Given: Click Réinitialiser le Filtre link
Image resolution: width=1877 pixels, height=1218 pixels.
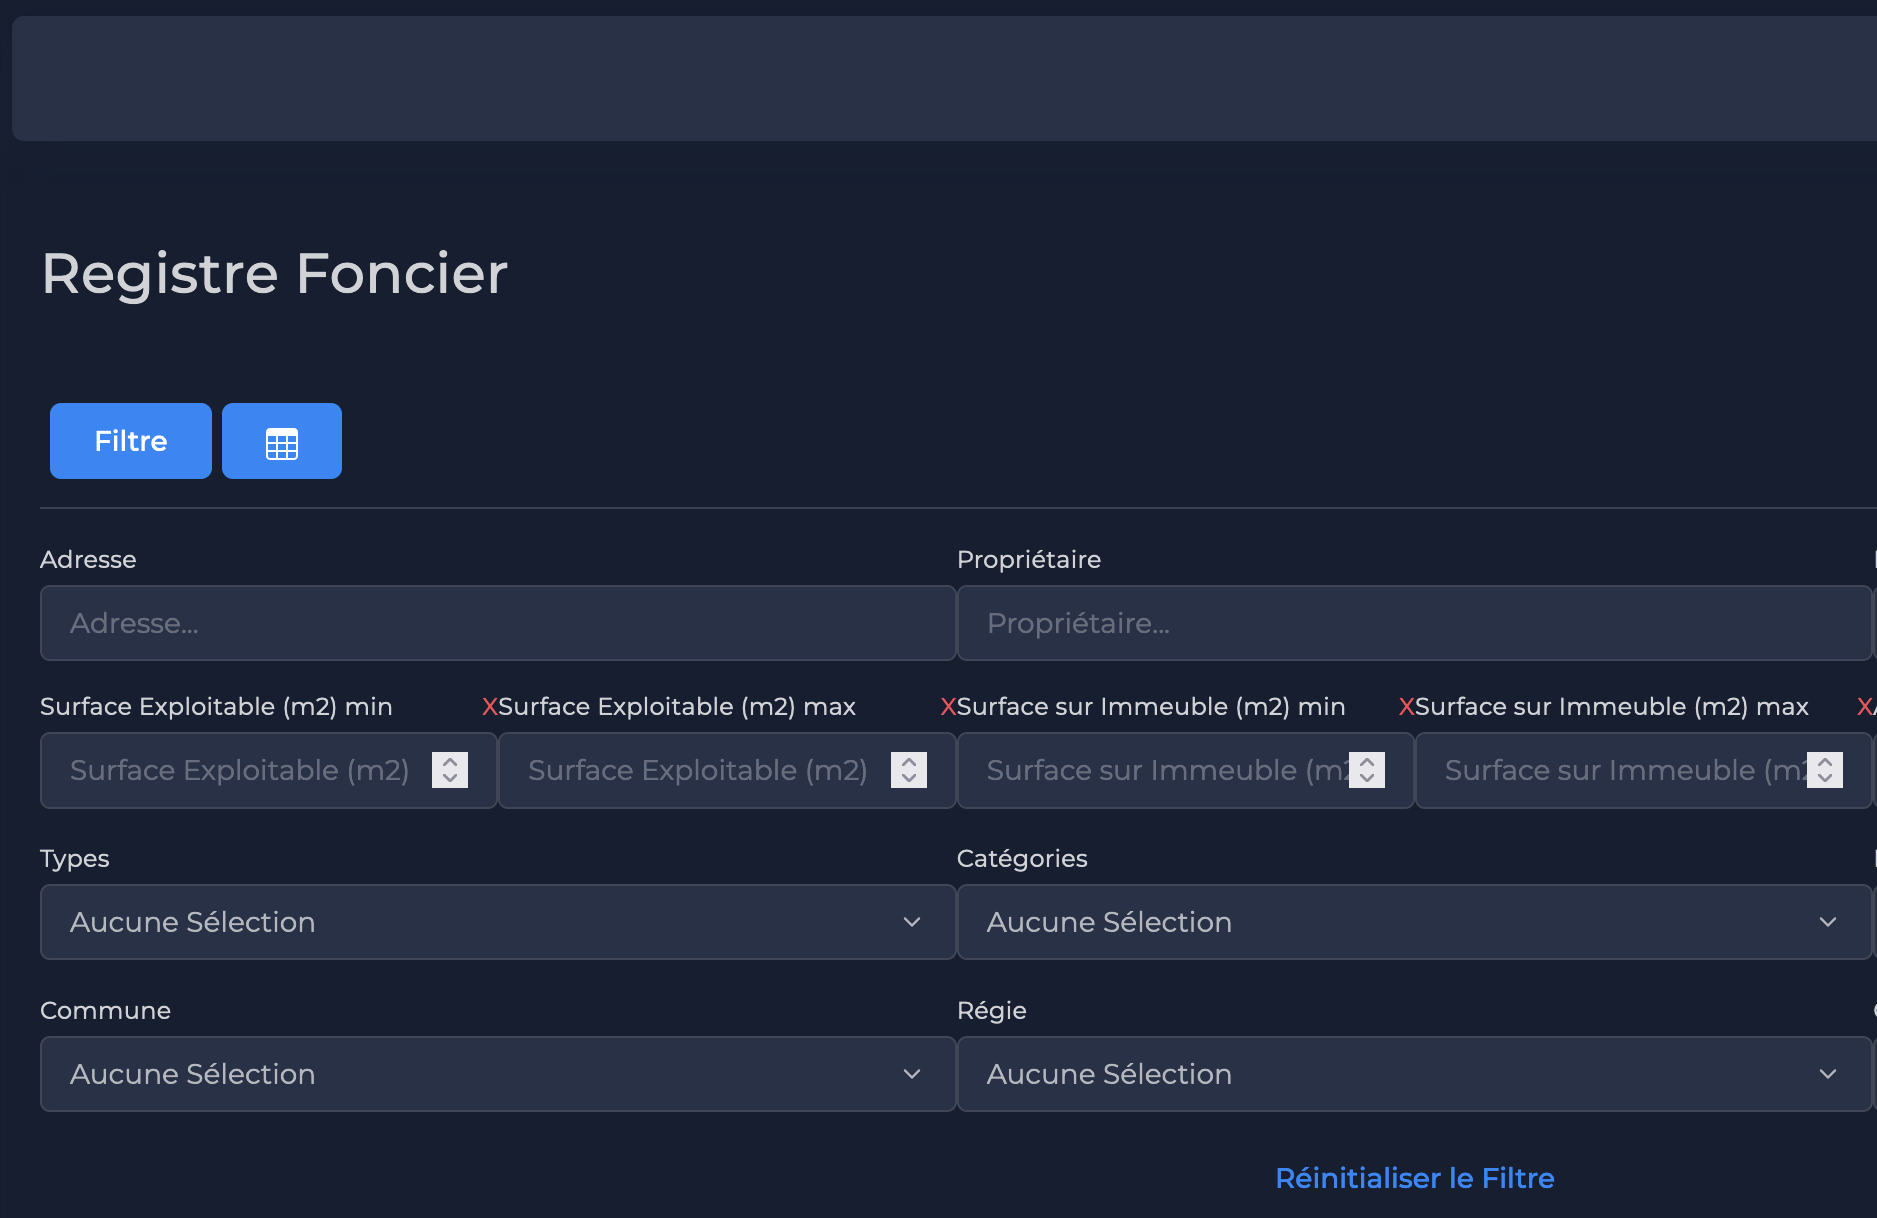Looking at the screenshot, I should pos(1414,1178).
